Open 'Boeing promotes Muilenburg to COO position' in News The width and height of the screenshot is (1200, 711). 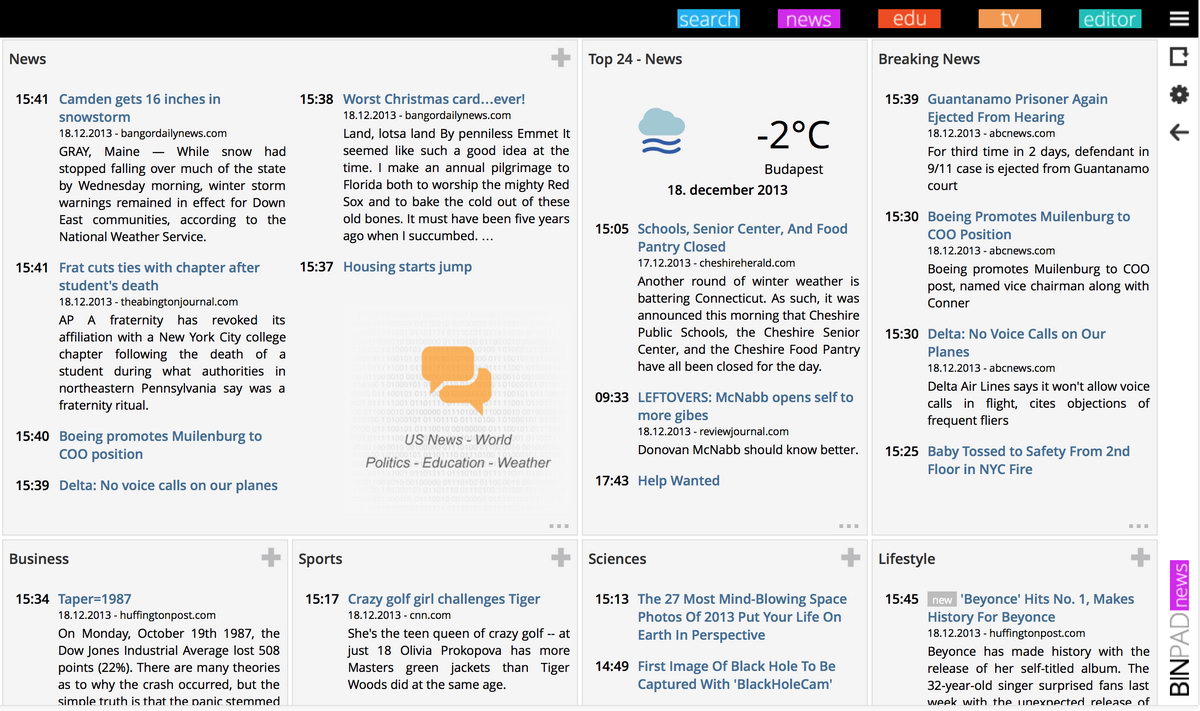(160, 445)
